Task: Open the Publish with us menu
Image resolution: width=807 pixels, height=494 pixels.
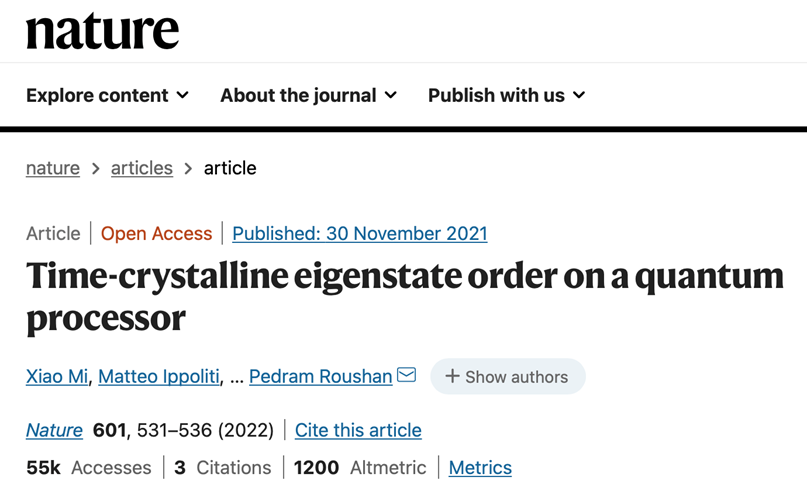Action: [507, 95]
